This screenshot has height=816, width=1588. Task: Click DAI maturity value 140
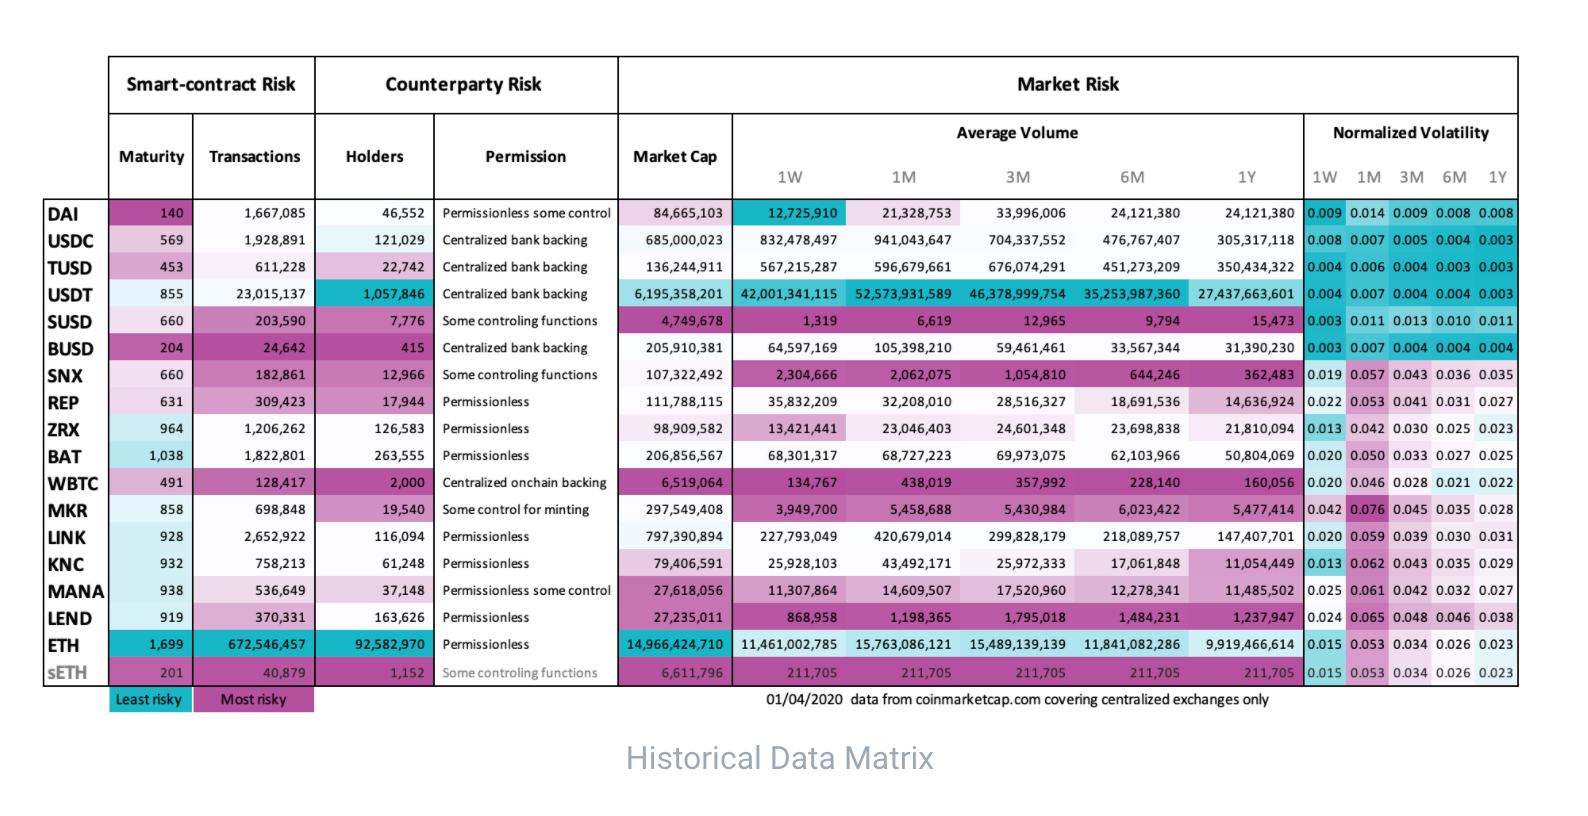(172, 213)
